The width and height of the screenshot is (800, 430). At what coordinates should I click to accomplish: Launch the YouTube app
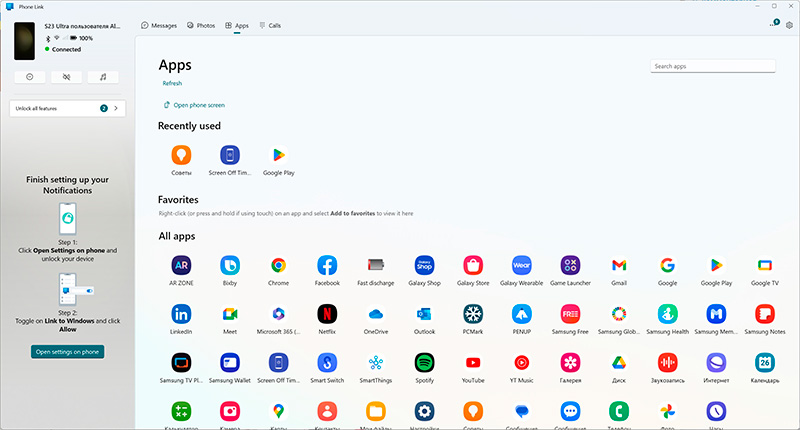[x=473, y=363]
